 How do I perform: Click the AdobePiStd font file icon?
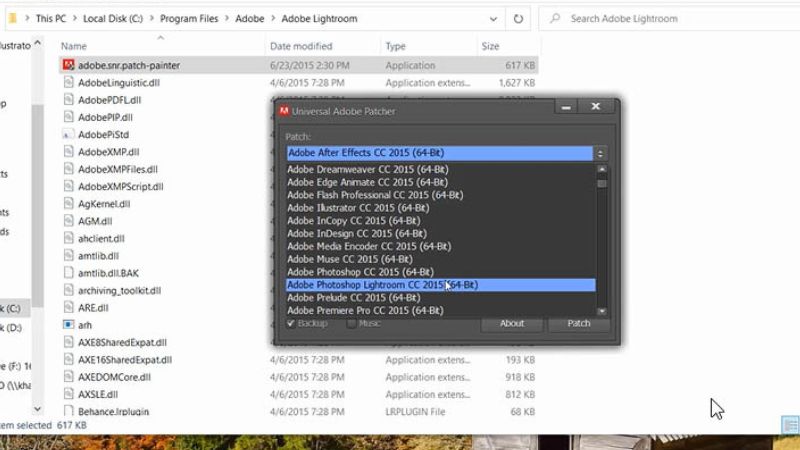(x=68, y=134)
